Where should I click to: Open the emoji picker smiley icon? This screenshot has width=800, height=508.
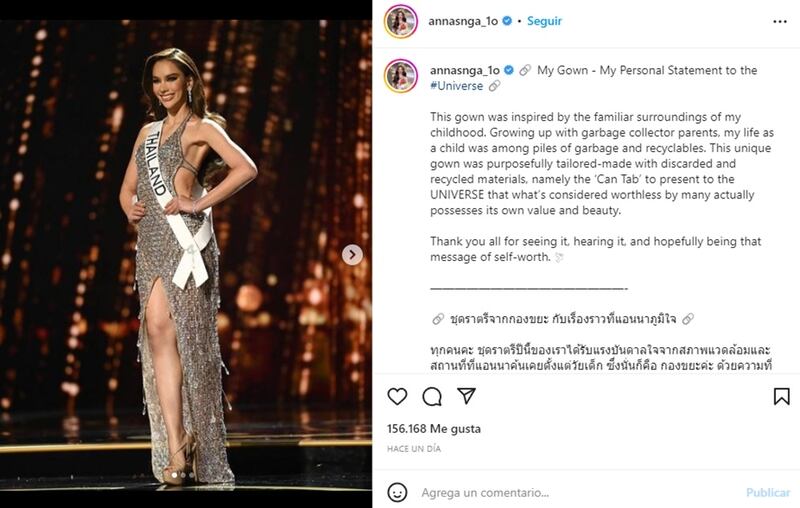tap(397, 493)
